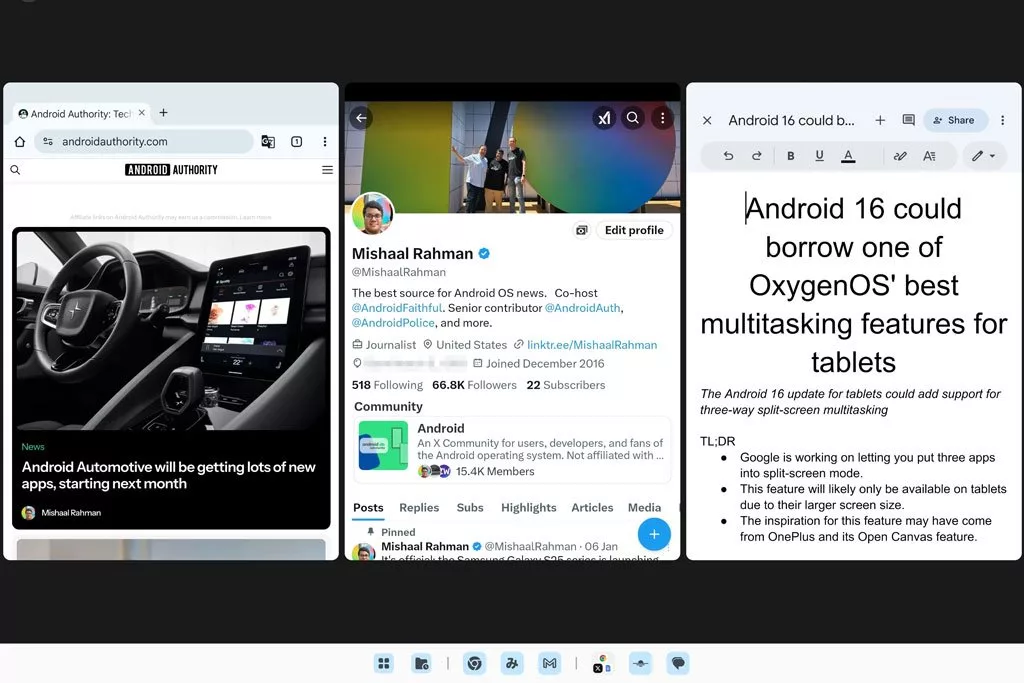Click the 'Android 16 could b...' document title
This screenshot has height=683, width=1024.
791,120
